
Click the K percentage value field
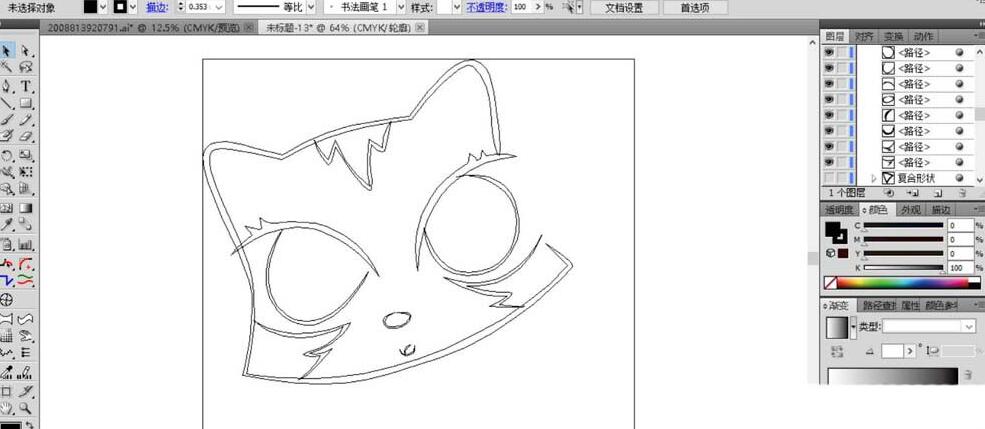click(x=960, y=268)
